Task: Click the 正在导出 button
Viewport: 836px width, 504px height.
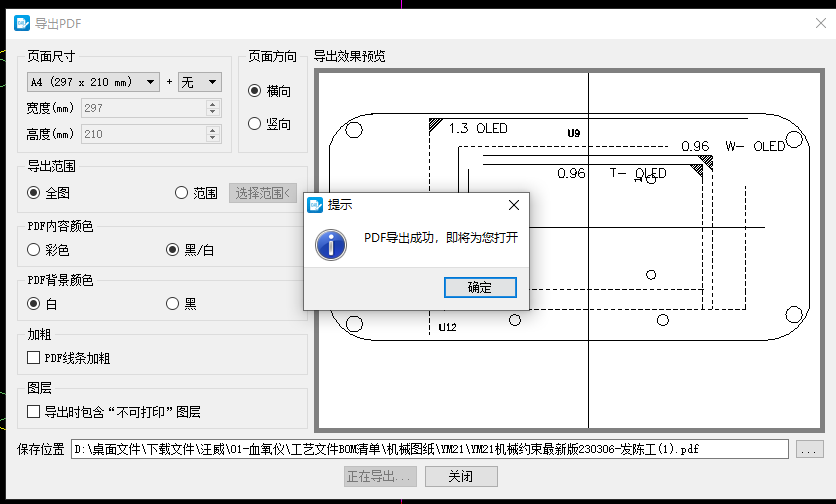Action: pos(380,476)
